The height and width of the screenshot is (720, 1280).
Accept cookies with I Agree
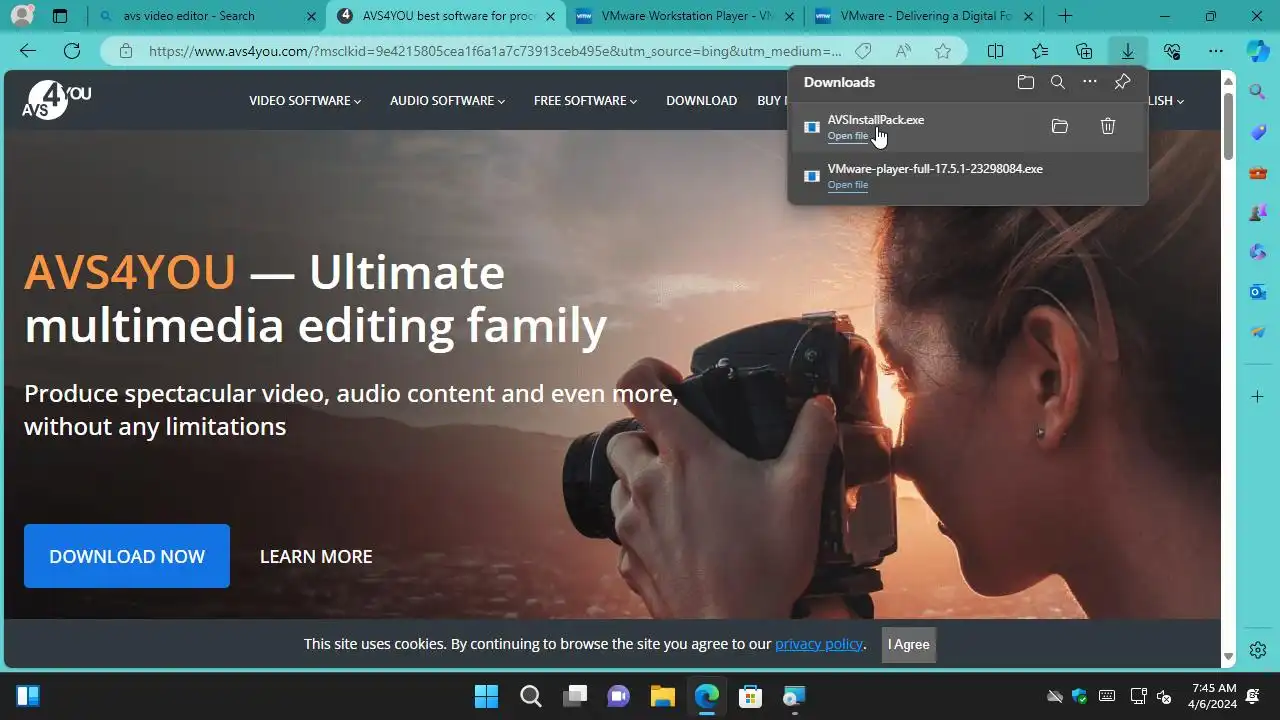tap(908, 644)
